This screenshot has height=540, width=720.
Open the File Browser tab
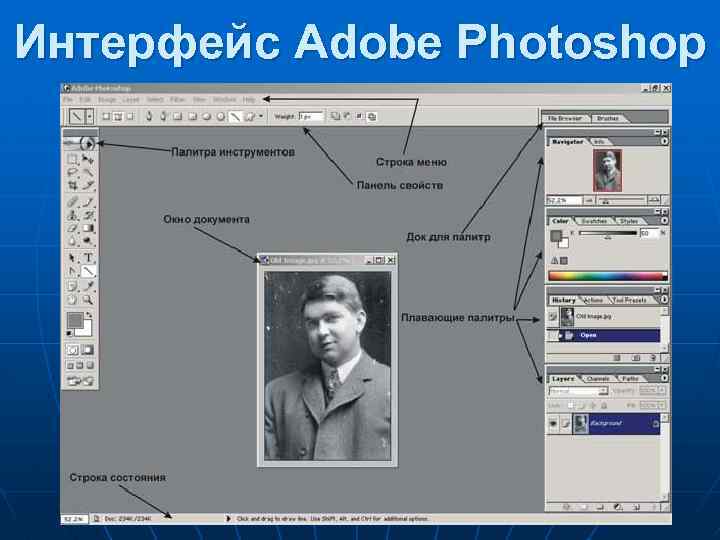point(564,118)
